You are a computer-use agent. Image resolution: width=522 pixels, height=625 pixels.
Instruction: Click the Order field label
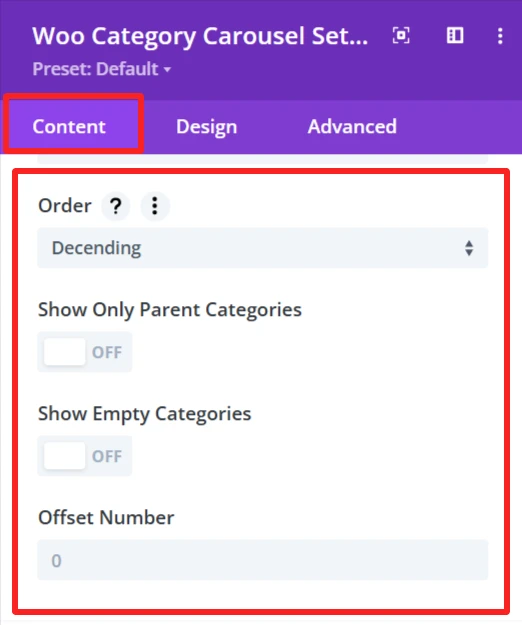[65, 206]
